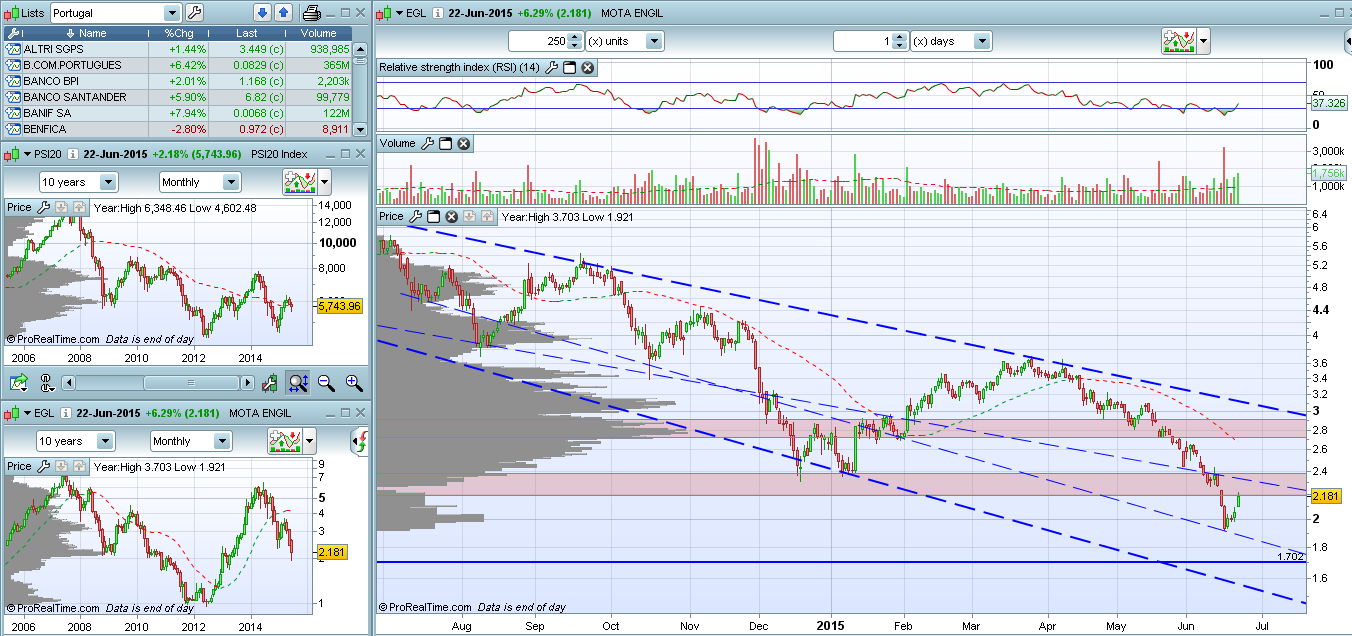Image resolution: width=1352 pixels, height=636 pixels.
Task: Move list selection down with blue arrow
Action: click(262, 13)
